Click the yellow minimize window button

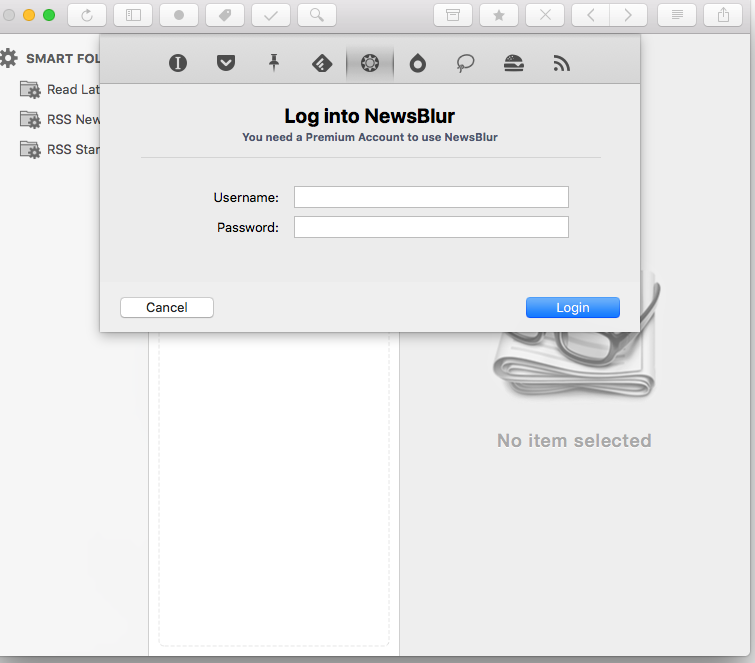coord(29,15)
